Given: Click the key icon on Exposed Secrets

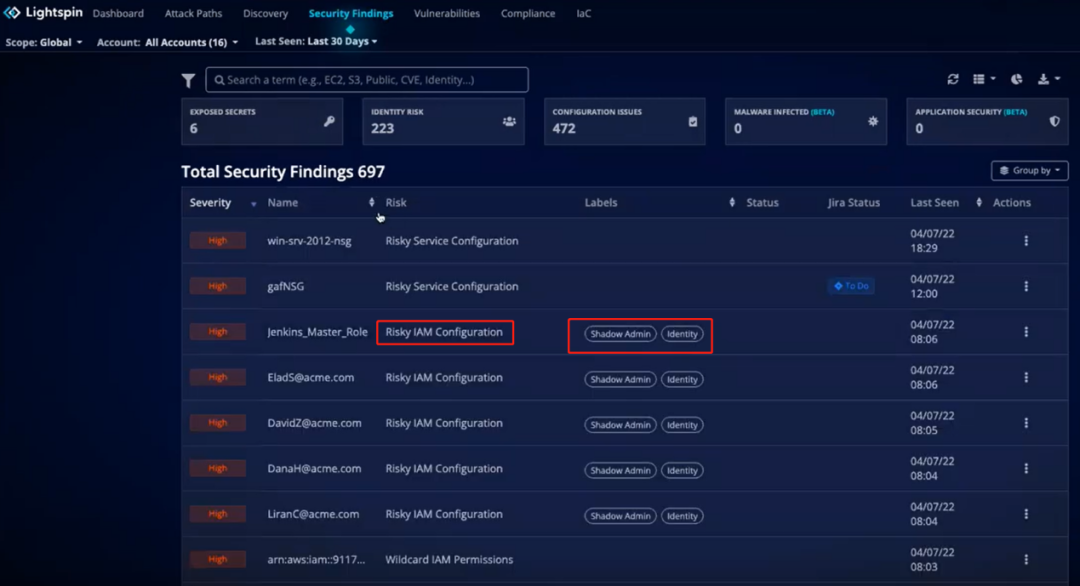Looking at the screenshot, I should coord(329,121).
